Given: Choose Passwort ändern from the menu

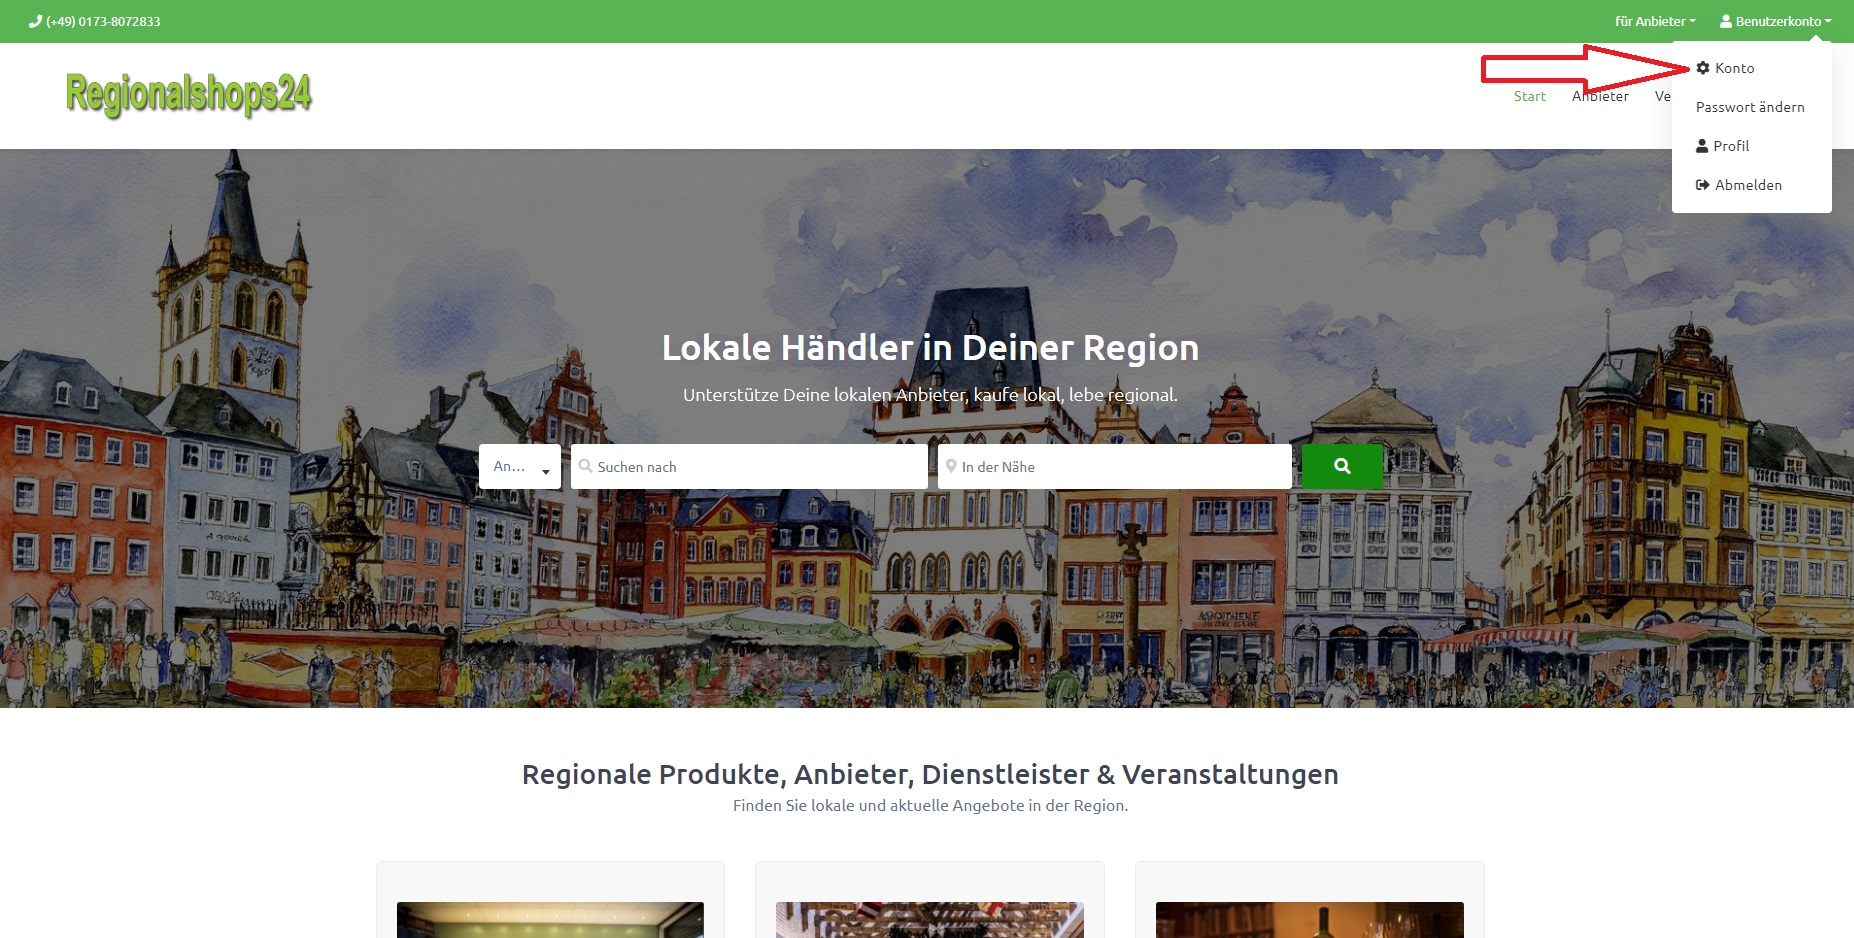Looking at the screenshot, I should (1751, 107).
